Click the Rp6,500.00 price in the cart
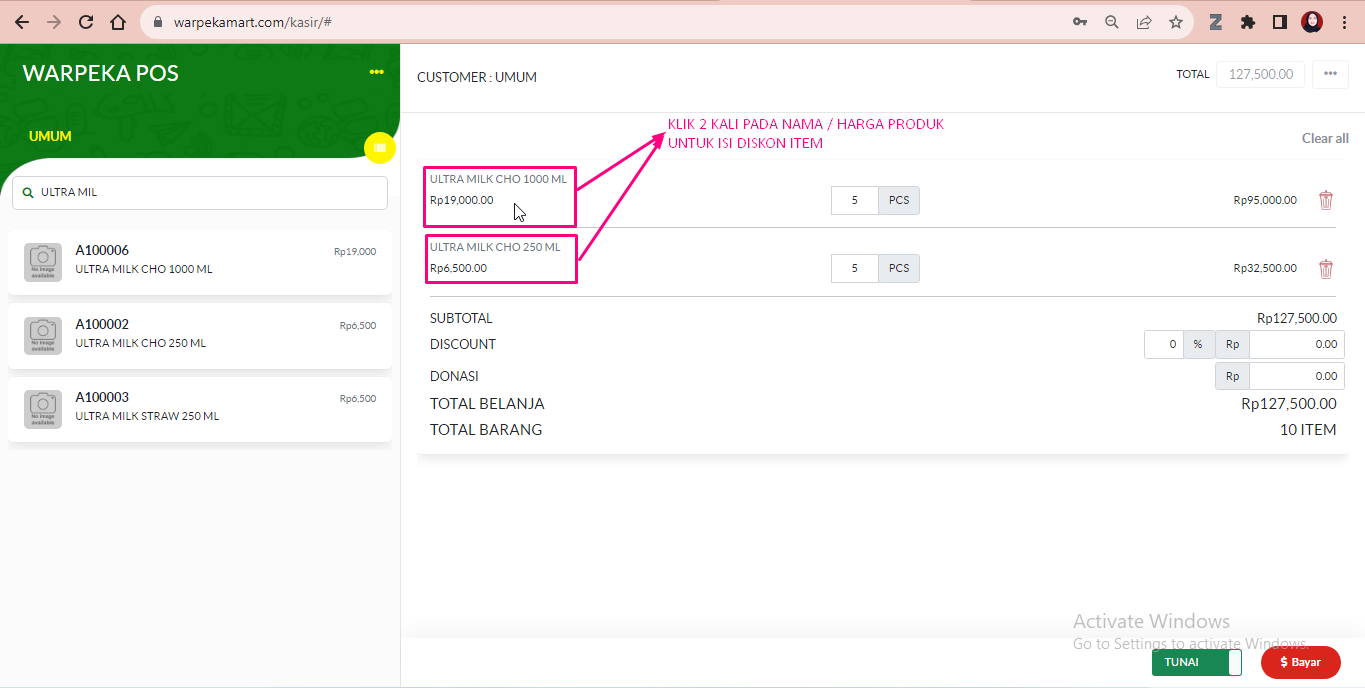This screenshot has height=688, width=1365. pos(459,268)
